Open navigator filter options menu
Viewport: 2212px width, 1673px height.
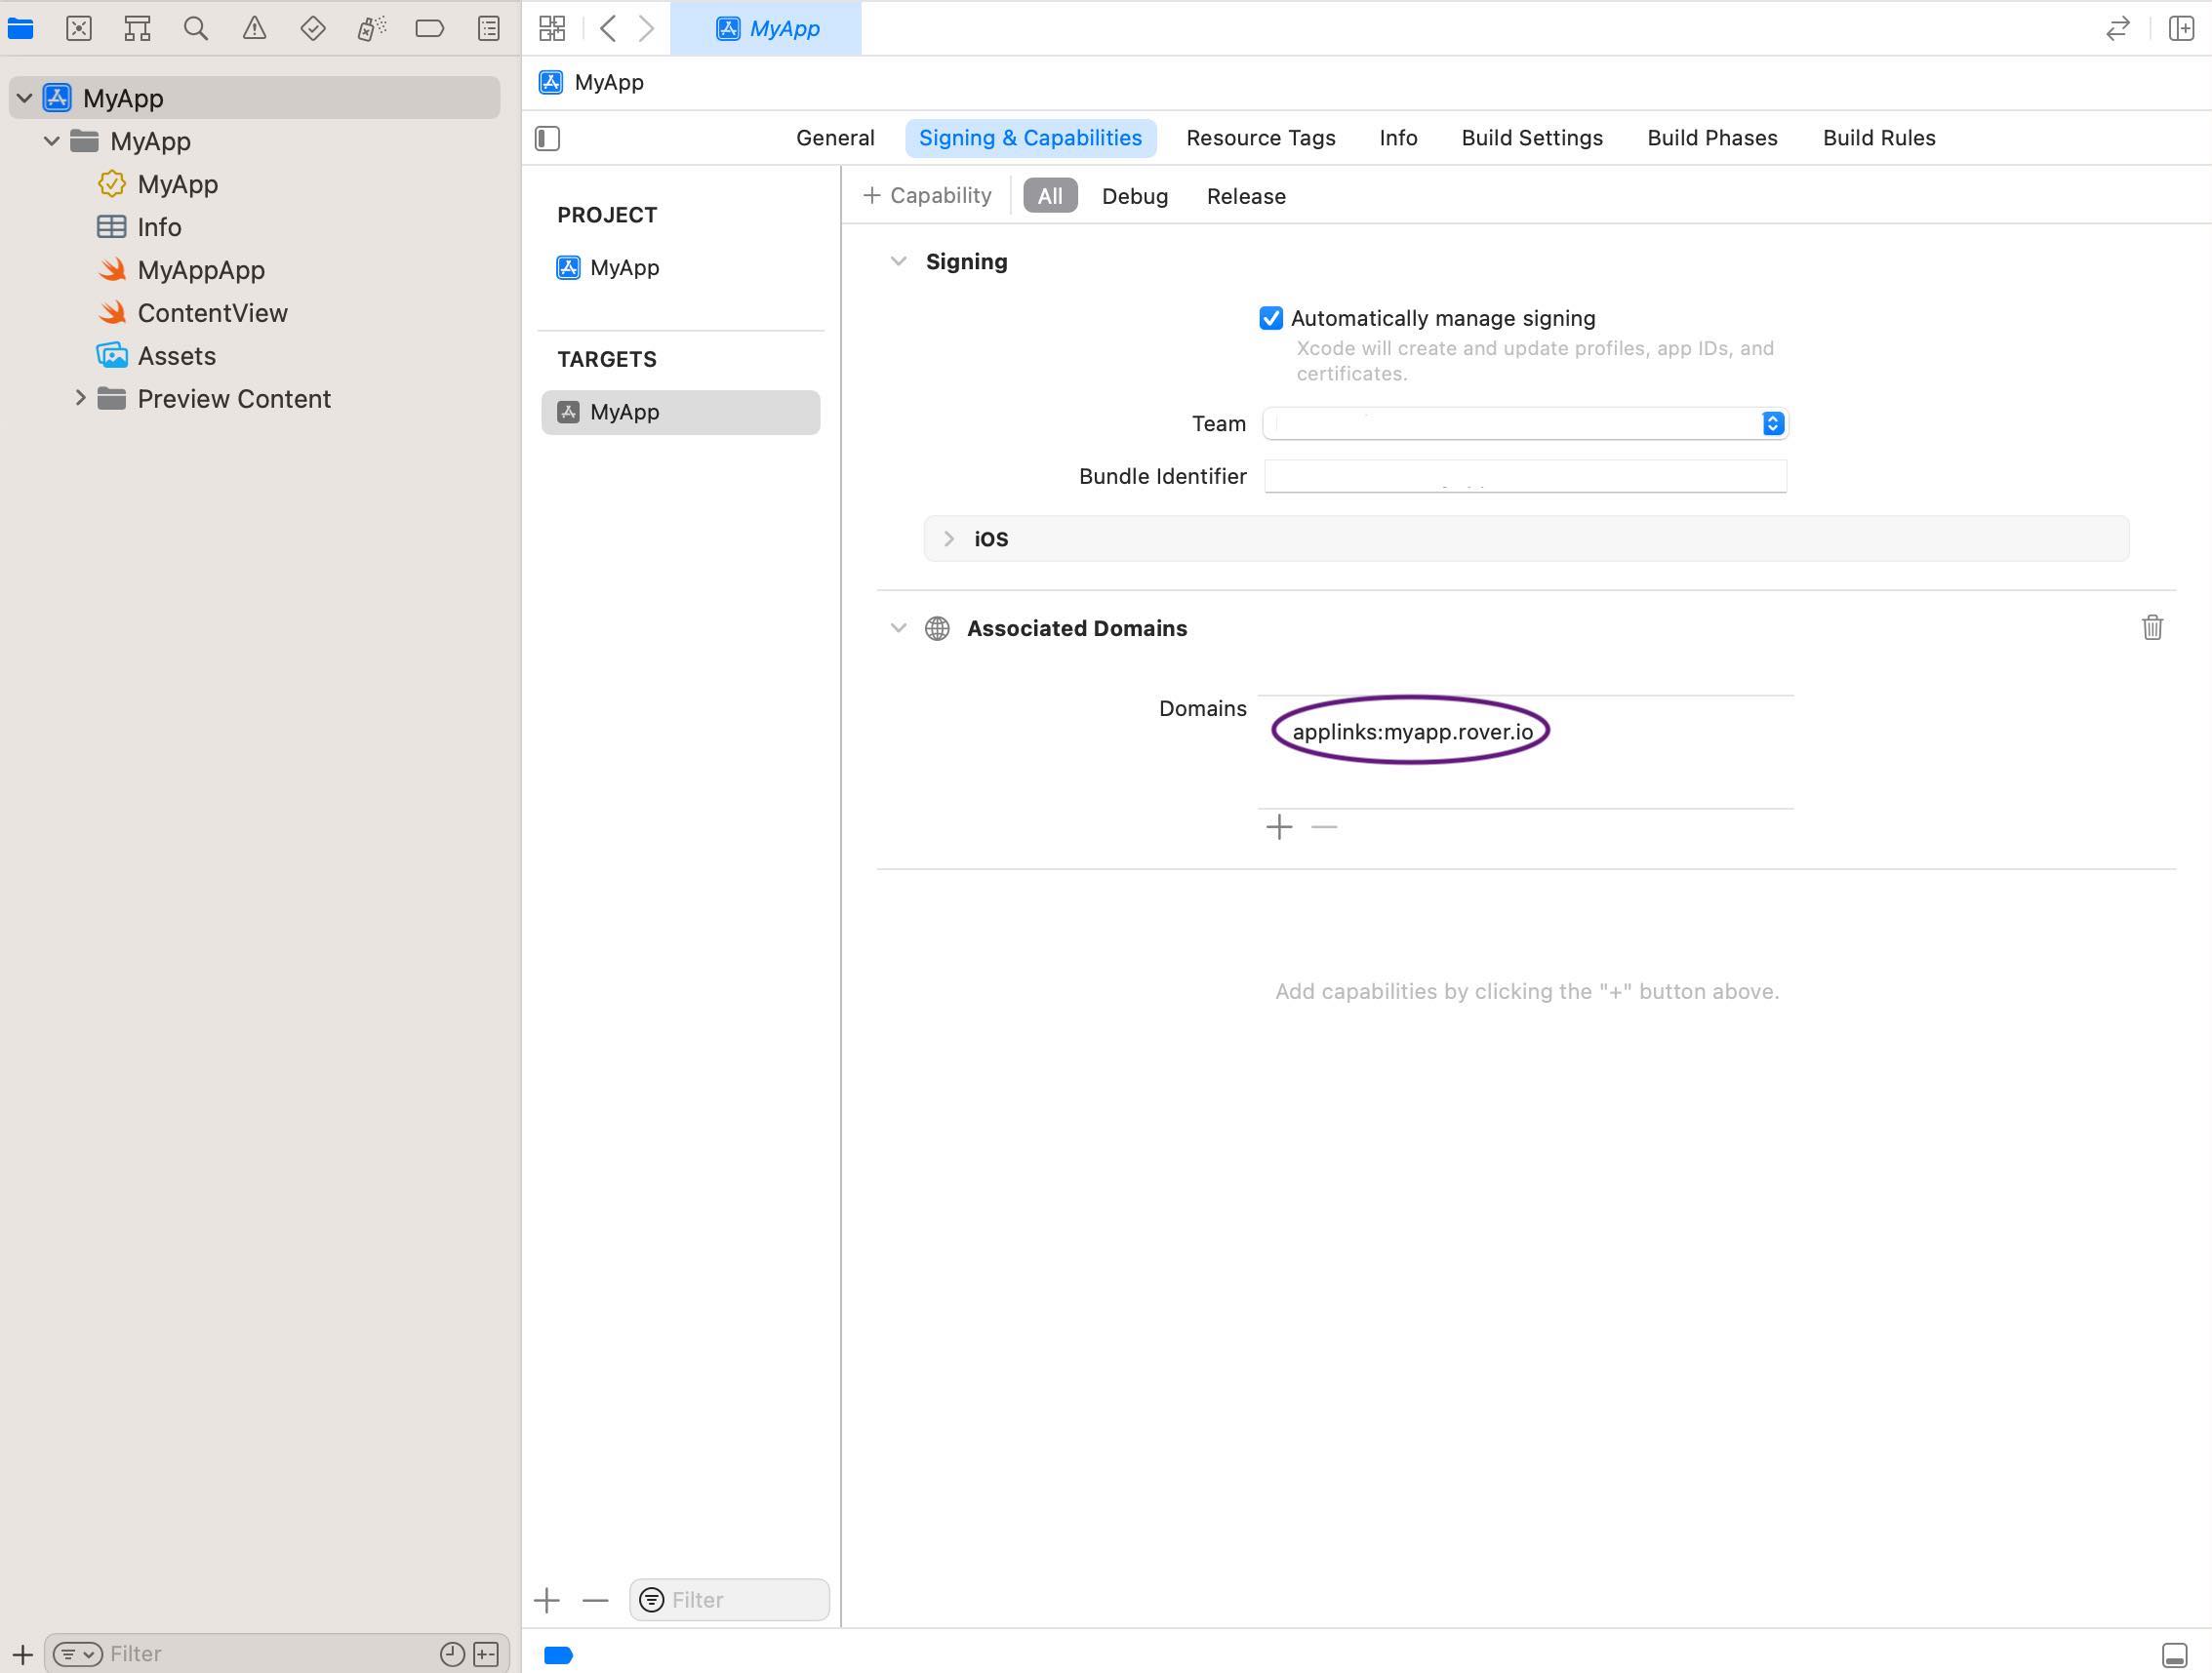pos(77,1654)
